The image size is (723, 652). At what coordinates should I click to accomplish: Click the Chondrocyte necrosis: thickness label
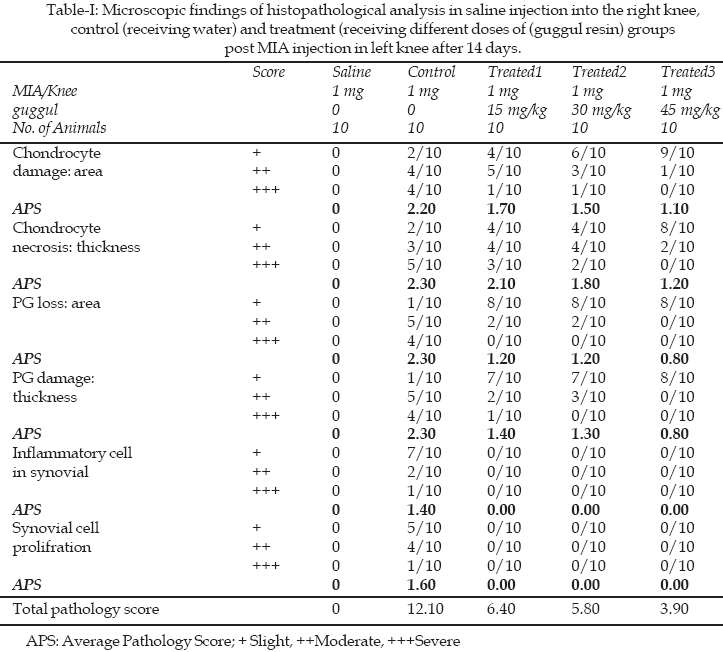point(76,237)
